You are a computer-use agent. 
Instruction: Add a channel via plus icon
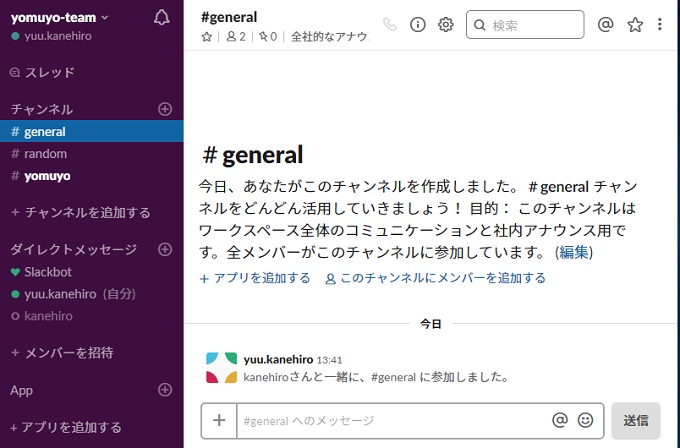[165, 109]
